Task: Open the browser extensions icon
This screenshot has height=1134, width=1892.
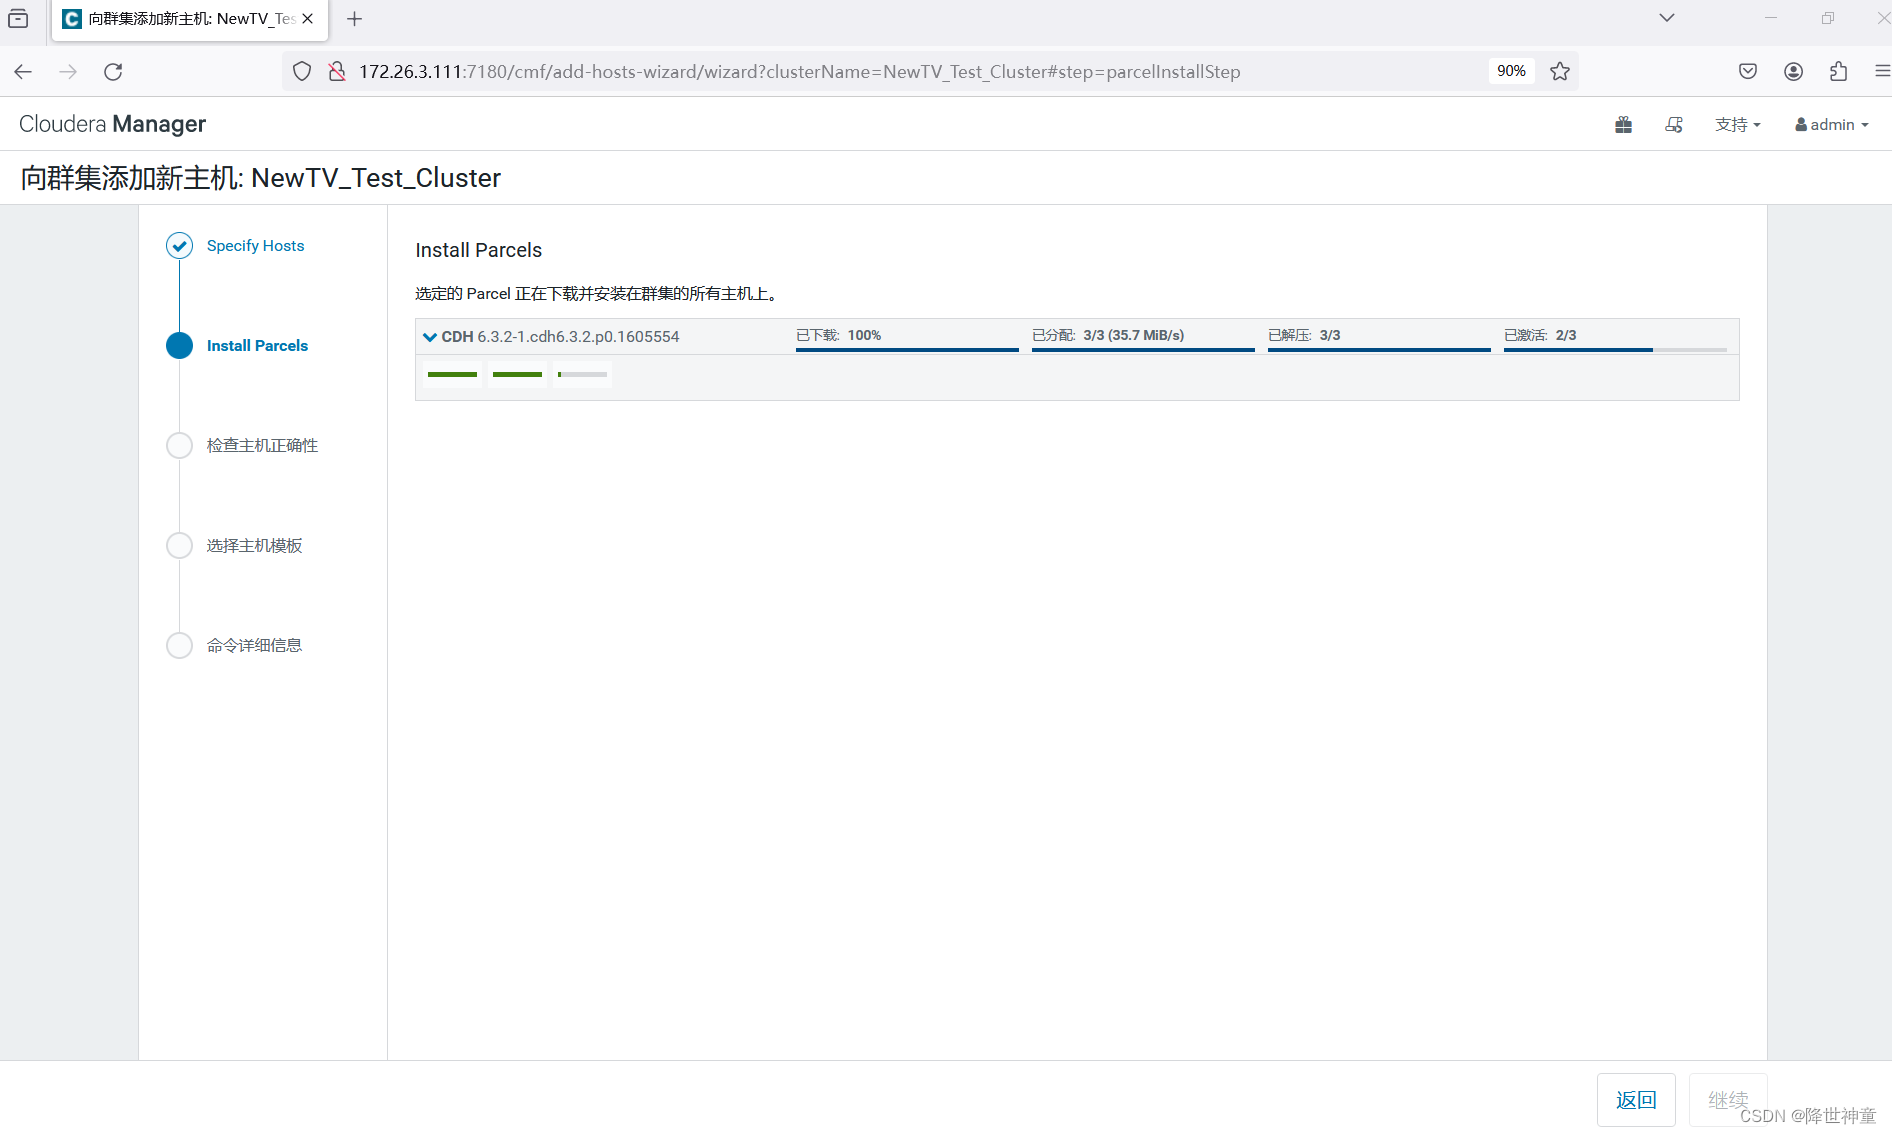Action: [x=1838, y=71]
